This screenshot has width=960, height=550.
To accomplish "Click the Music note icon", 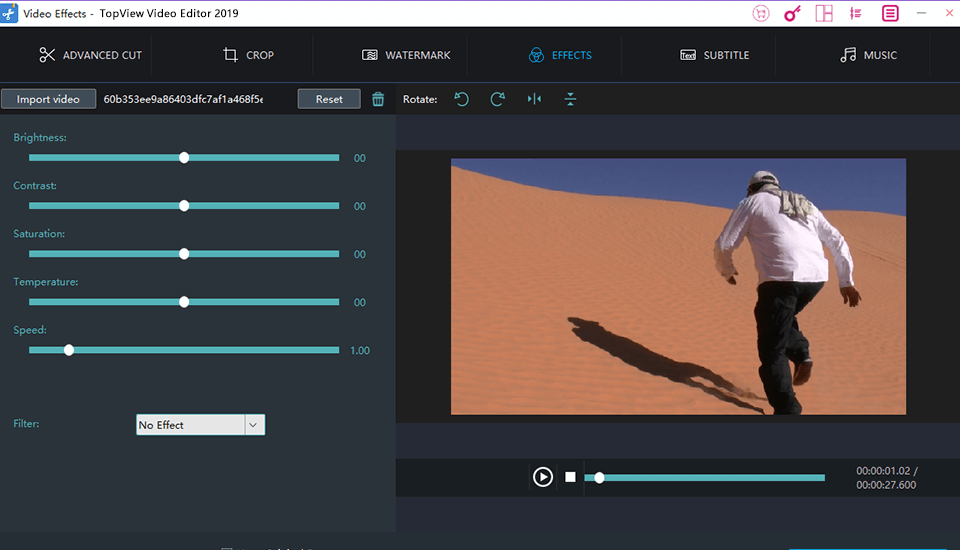I will pos(848,55).
